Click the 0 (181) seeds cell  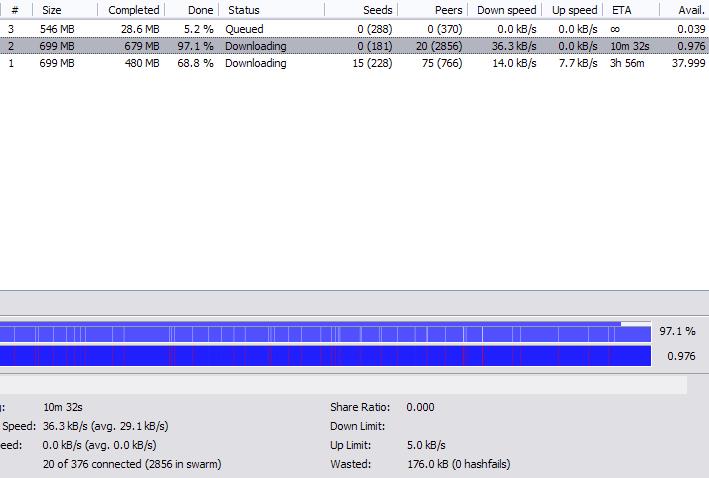(x=374, y=46)
